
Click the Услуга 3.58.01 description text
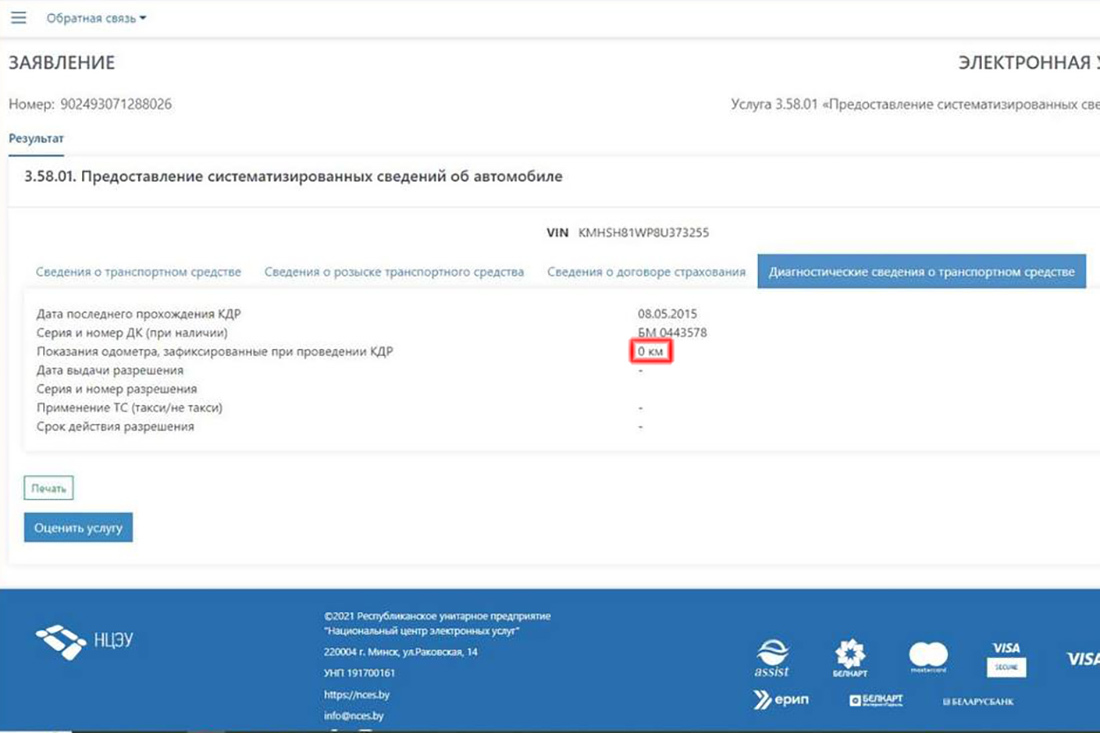click(915, 105)
